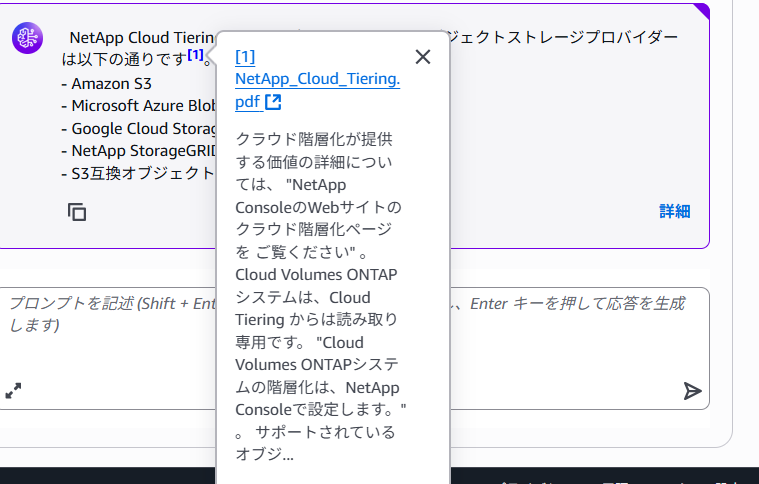The width and height of the screenshot is (759, 484).
Task: Select the "- NetApp StorageGRID" list line
Action: pyautogui.click(x=138, y=151)
